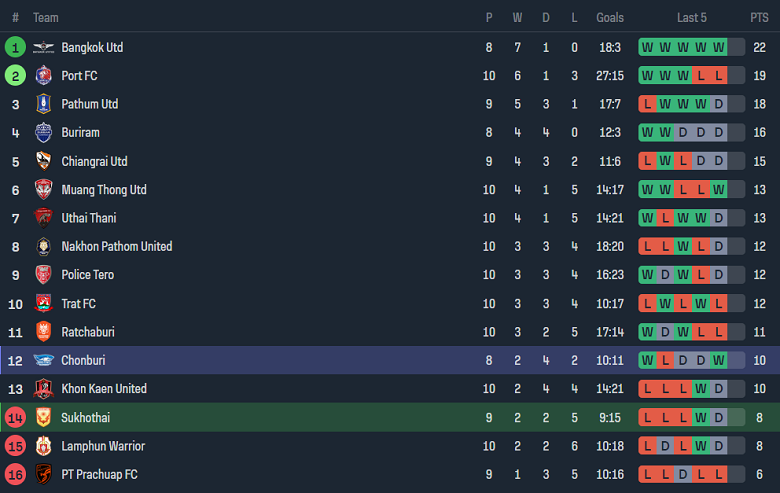Click Pathum Utd's first loss form badge
This screenshot has width=780, height=493.
647,104
